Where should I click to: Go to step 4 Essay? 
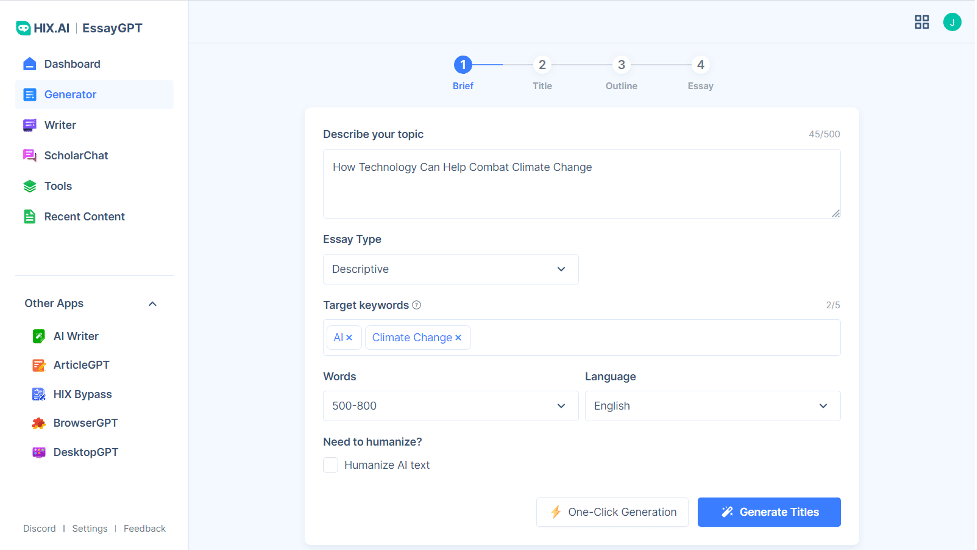click(x=700, y=65)
